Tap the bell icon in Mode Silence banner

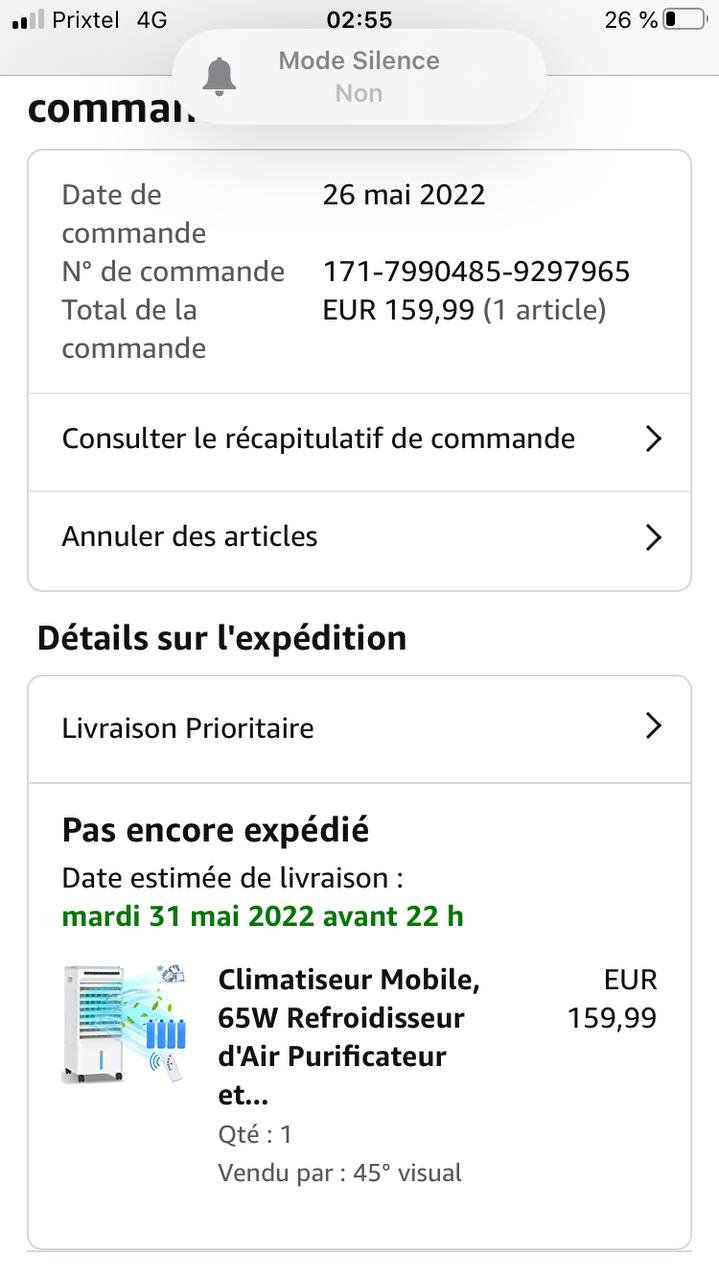(x=219, y=76)
